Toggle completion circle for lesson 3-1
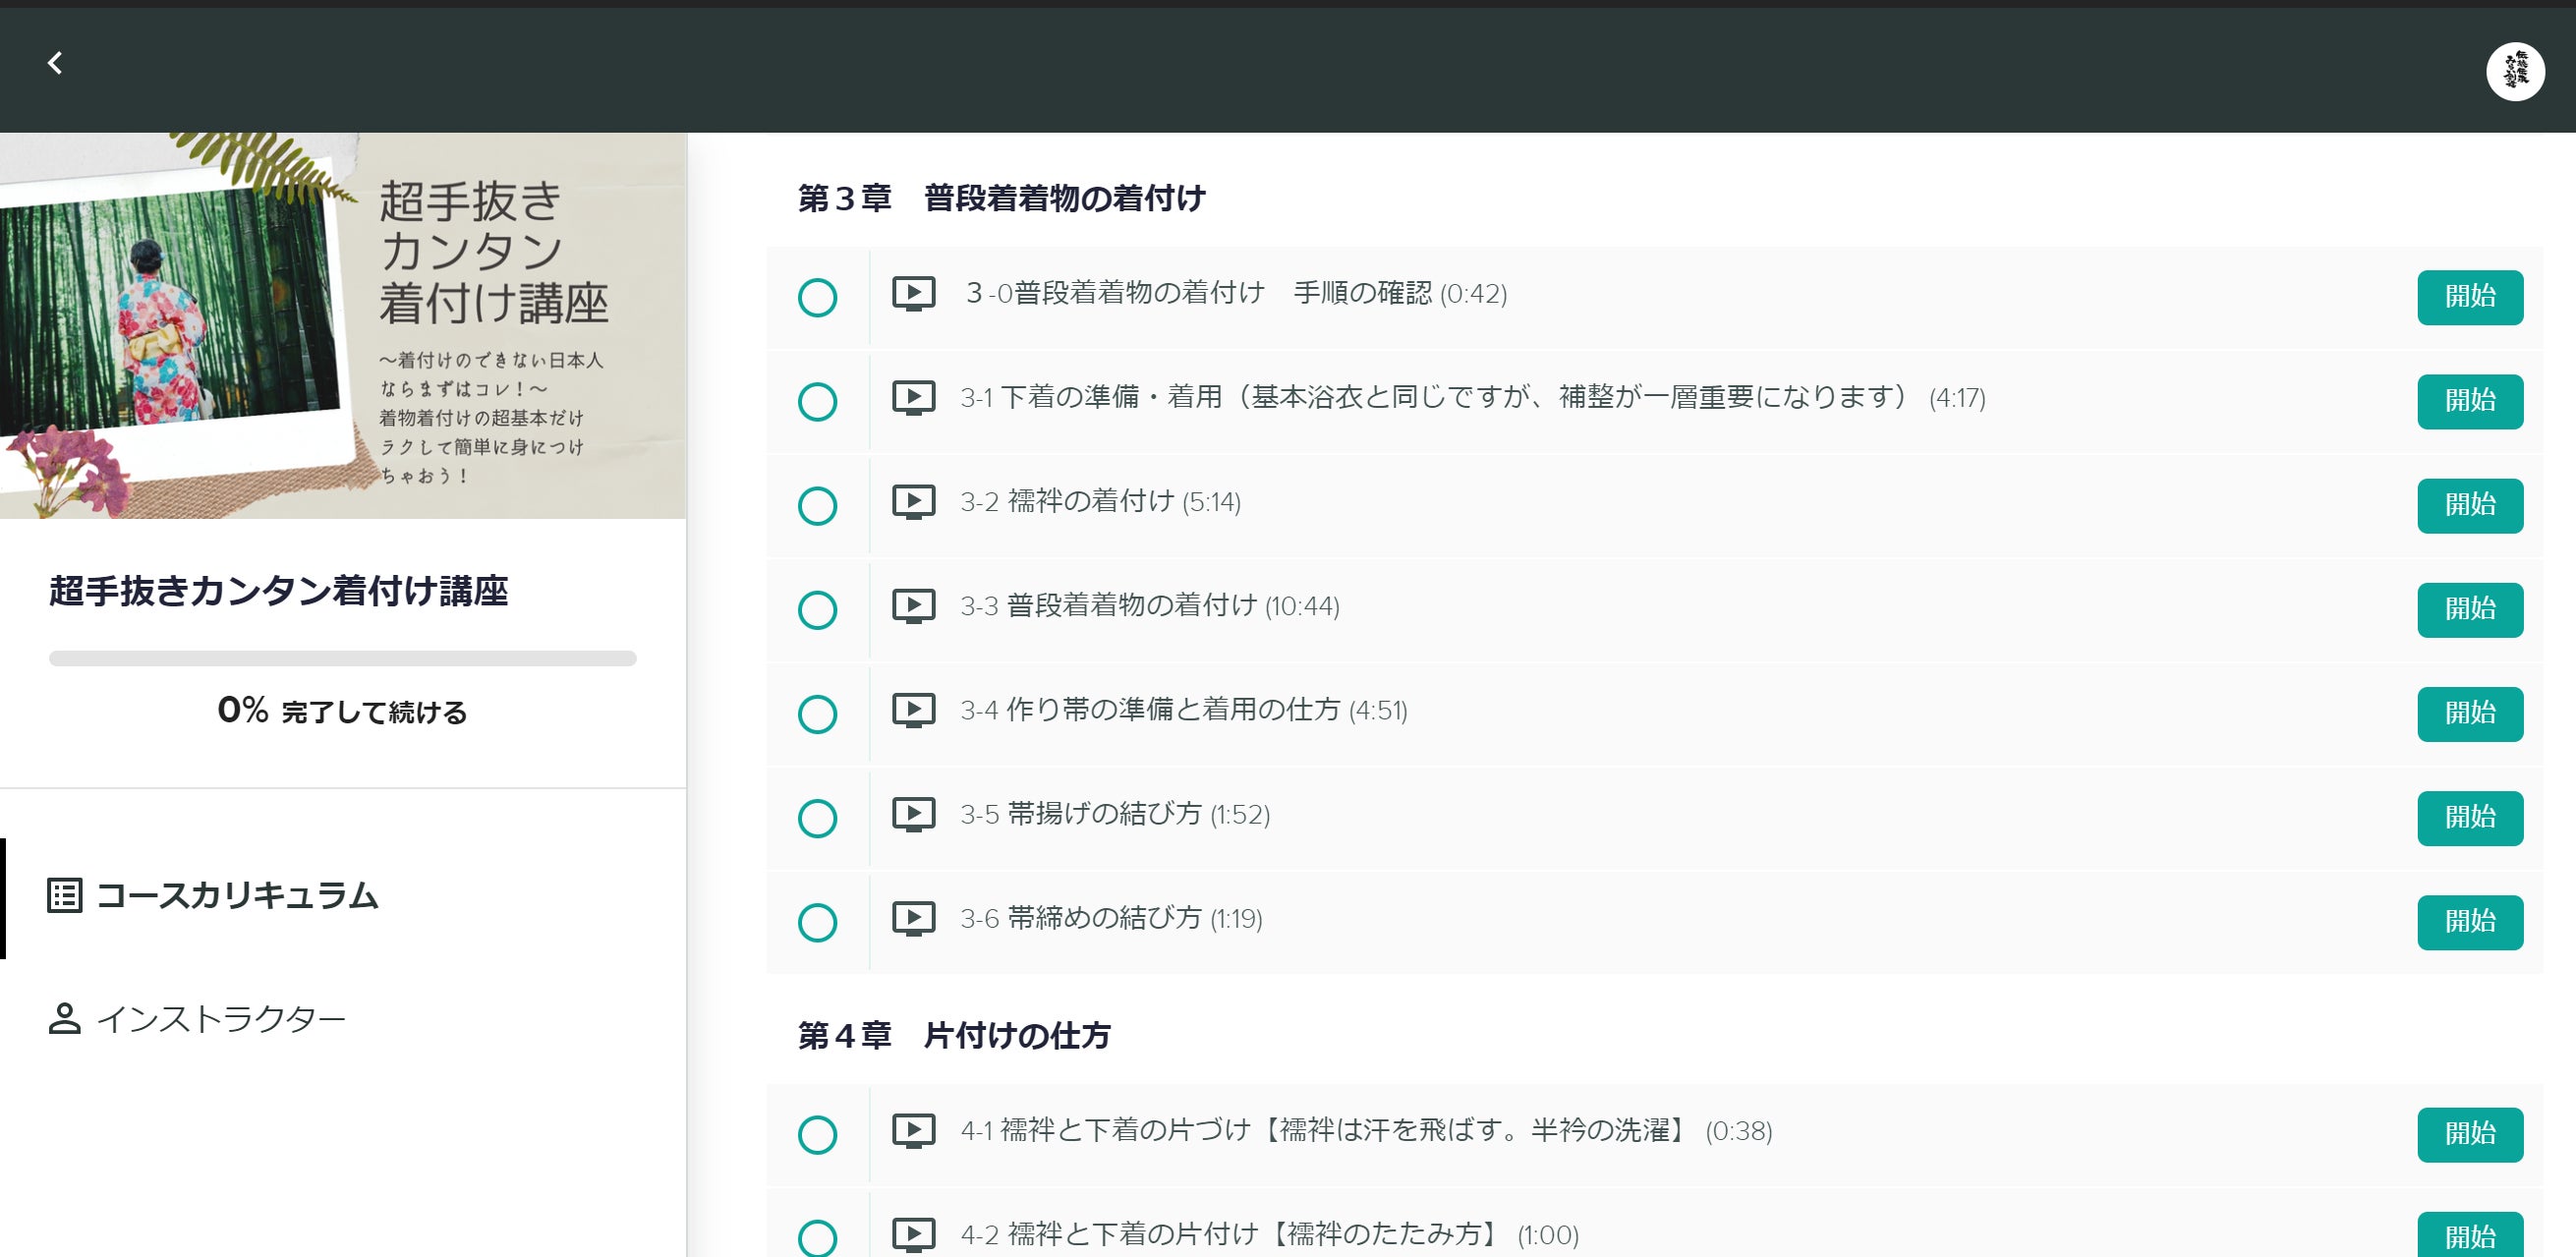The image size is (2576, 1257). tap(817, 402)
